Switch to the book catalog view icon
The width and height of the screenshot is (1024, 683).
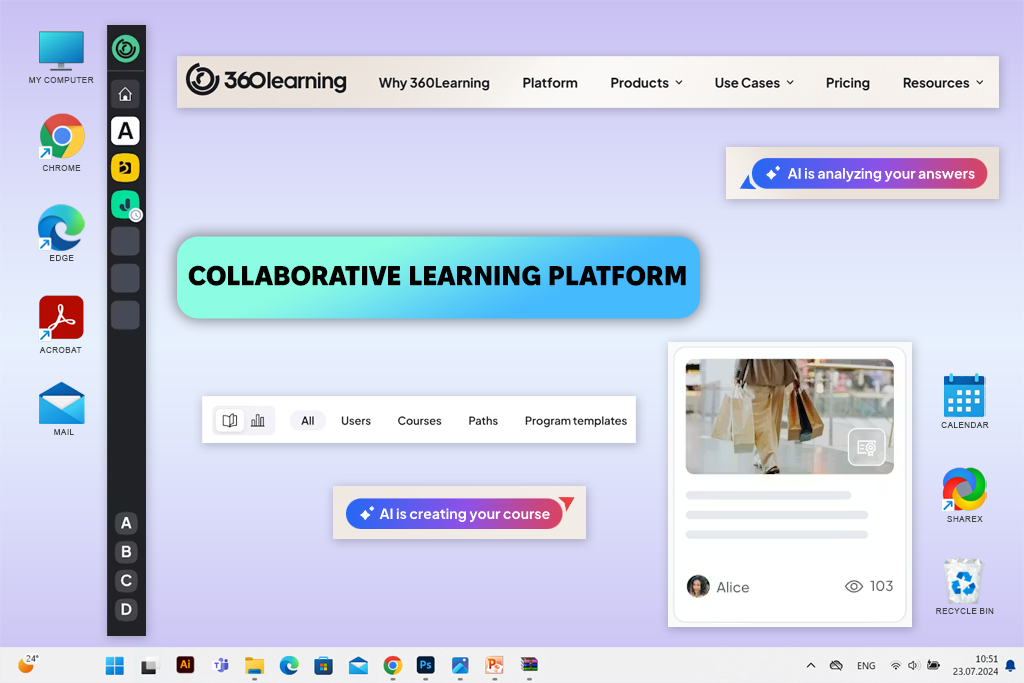pyautogui.click(x=230, y=421)
